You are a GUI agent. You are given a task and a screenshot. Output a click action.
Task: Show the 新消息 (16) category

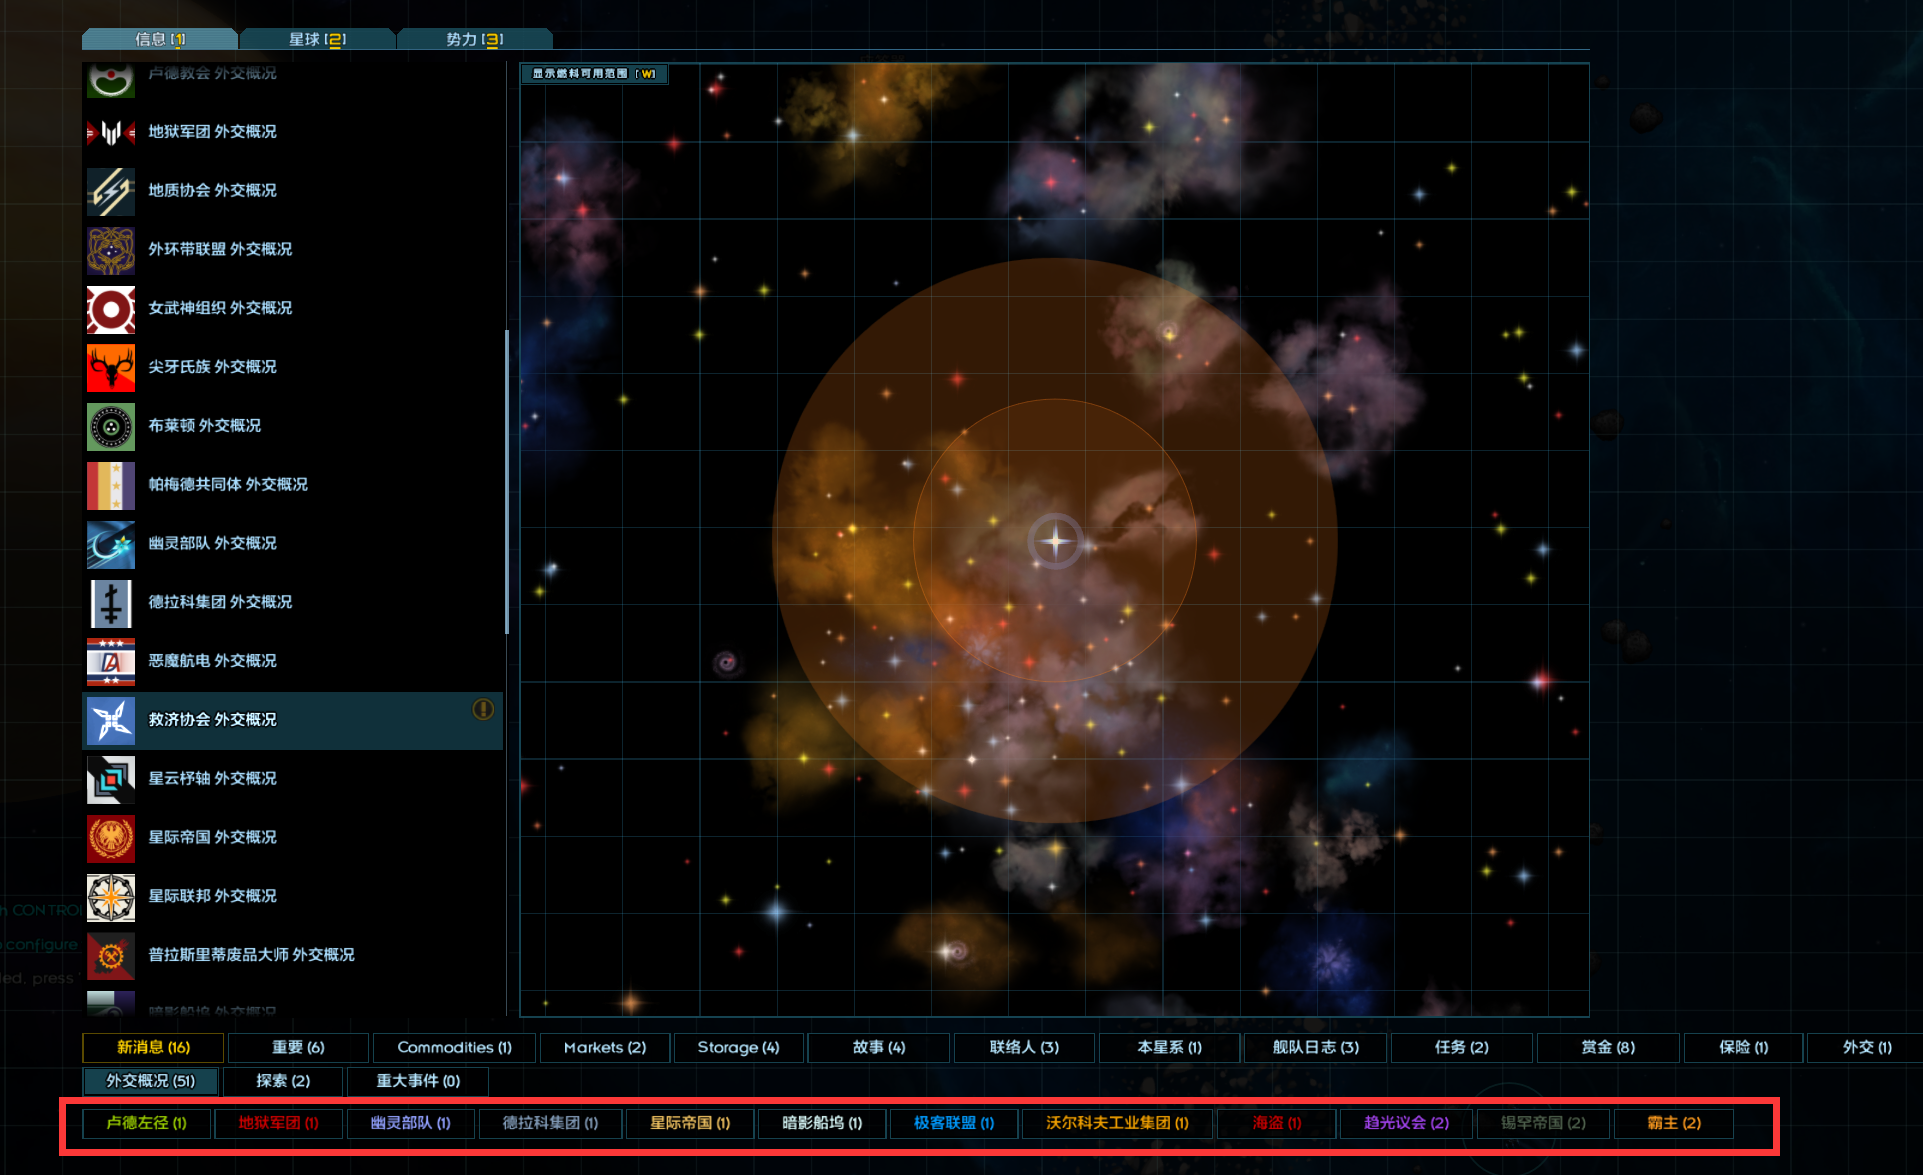pyautogui.click(x=153, y=1047)
